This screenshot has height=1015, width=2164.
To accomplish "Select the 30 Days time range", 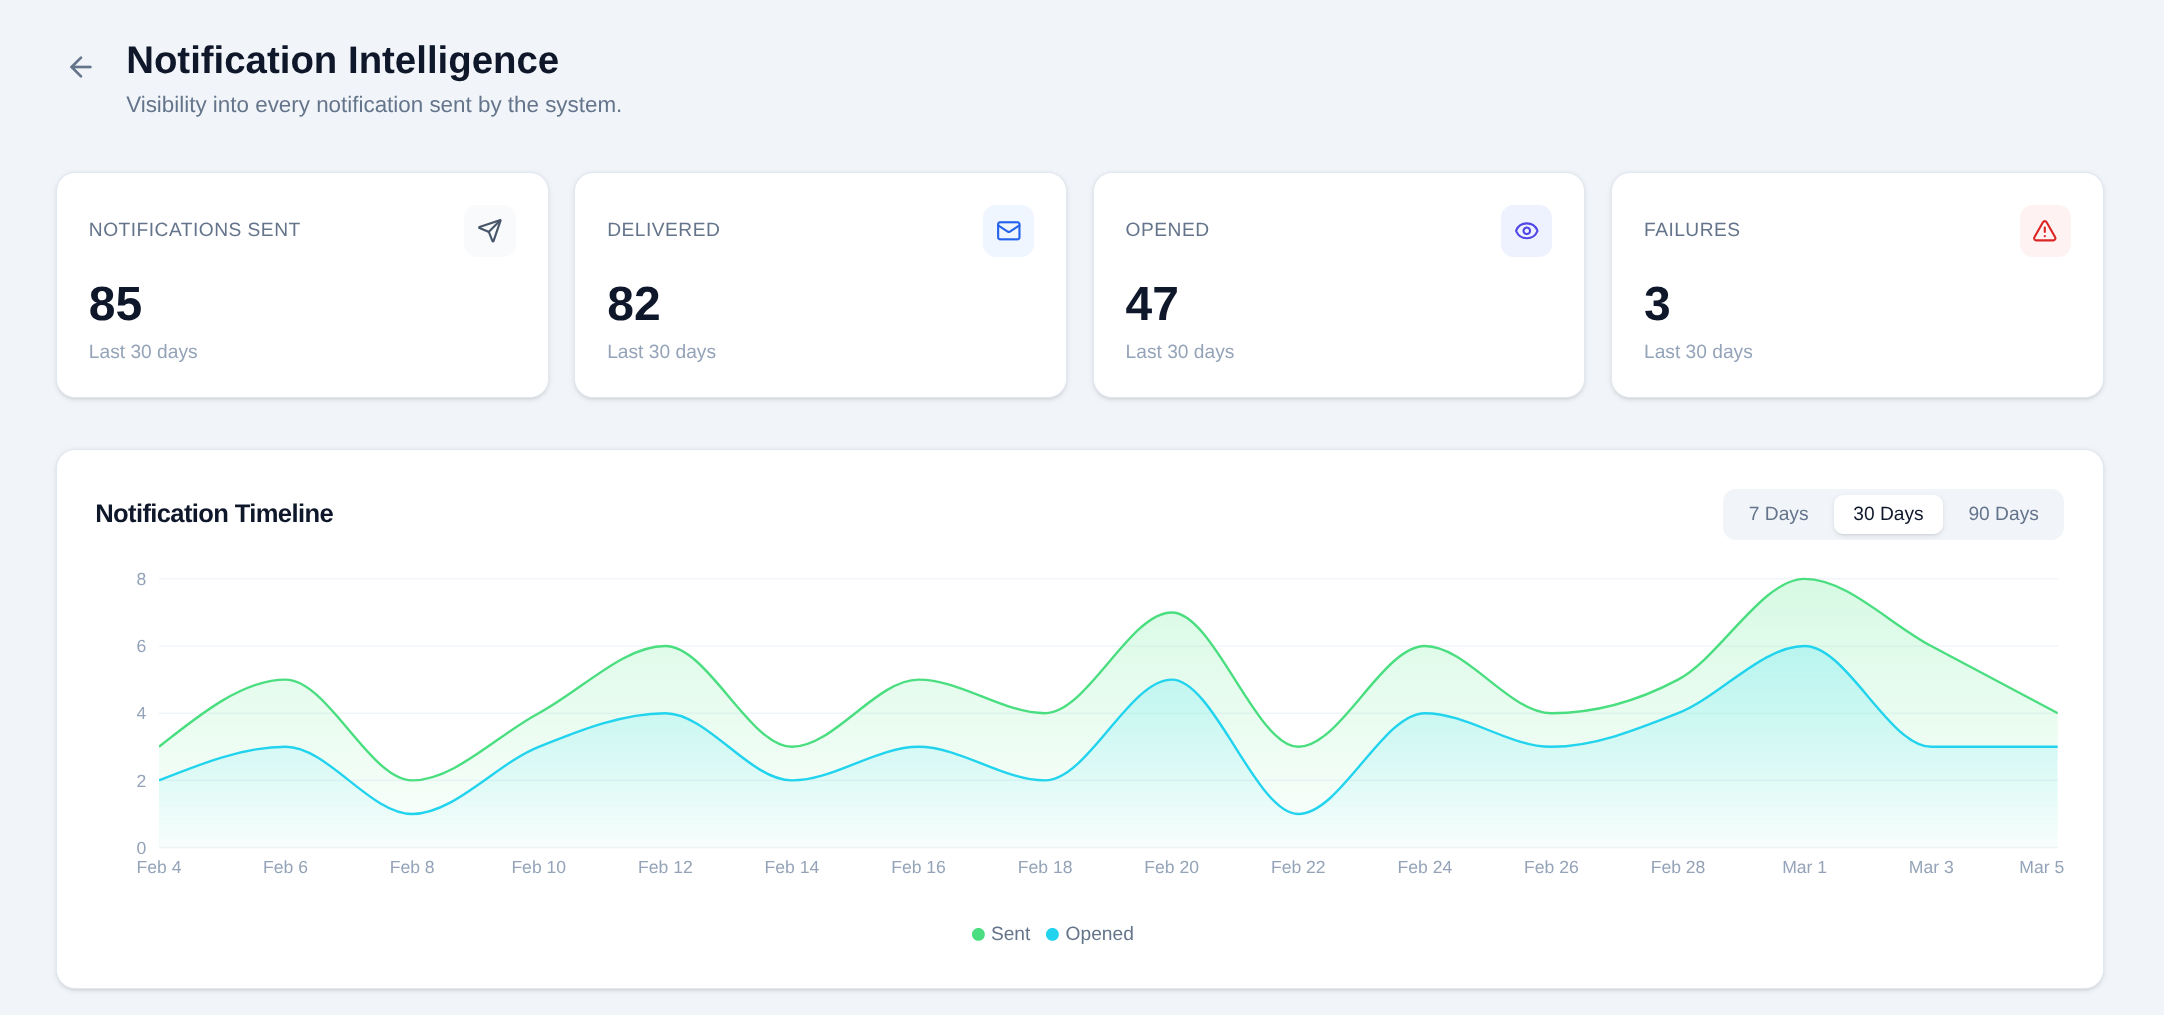I will point(1887,513).
